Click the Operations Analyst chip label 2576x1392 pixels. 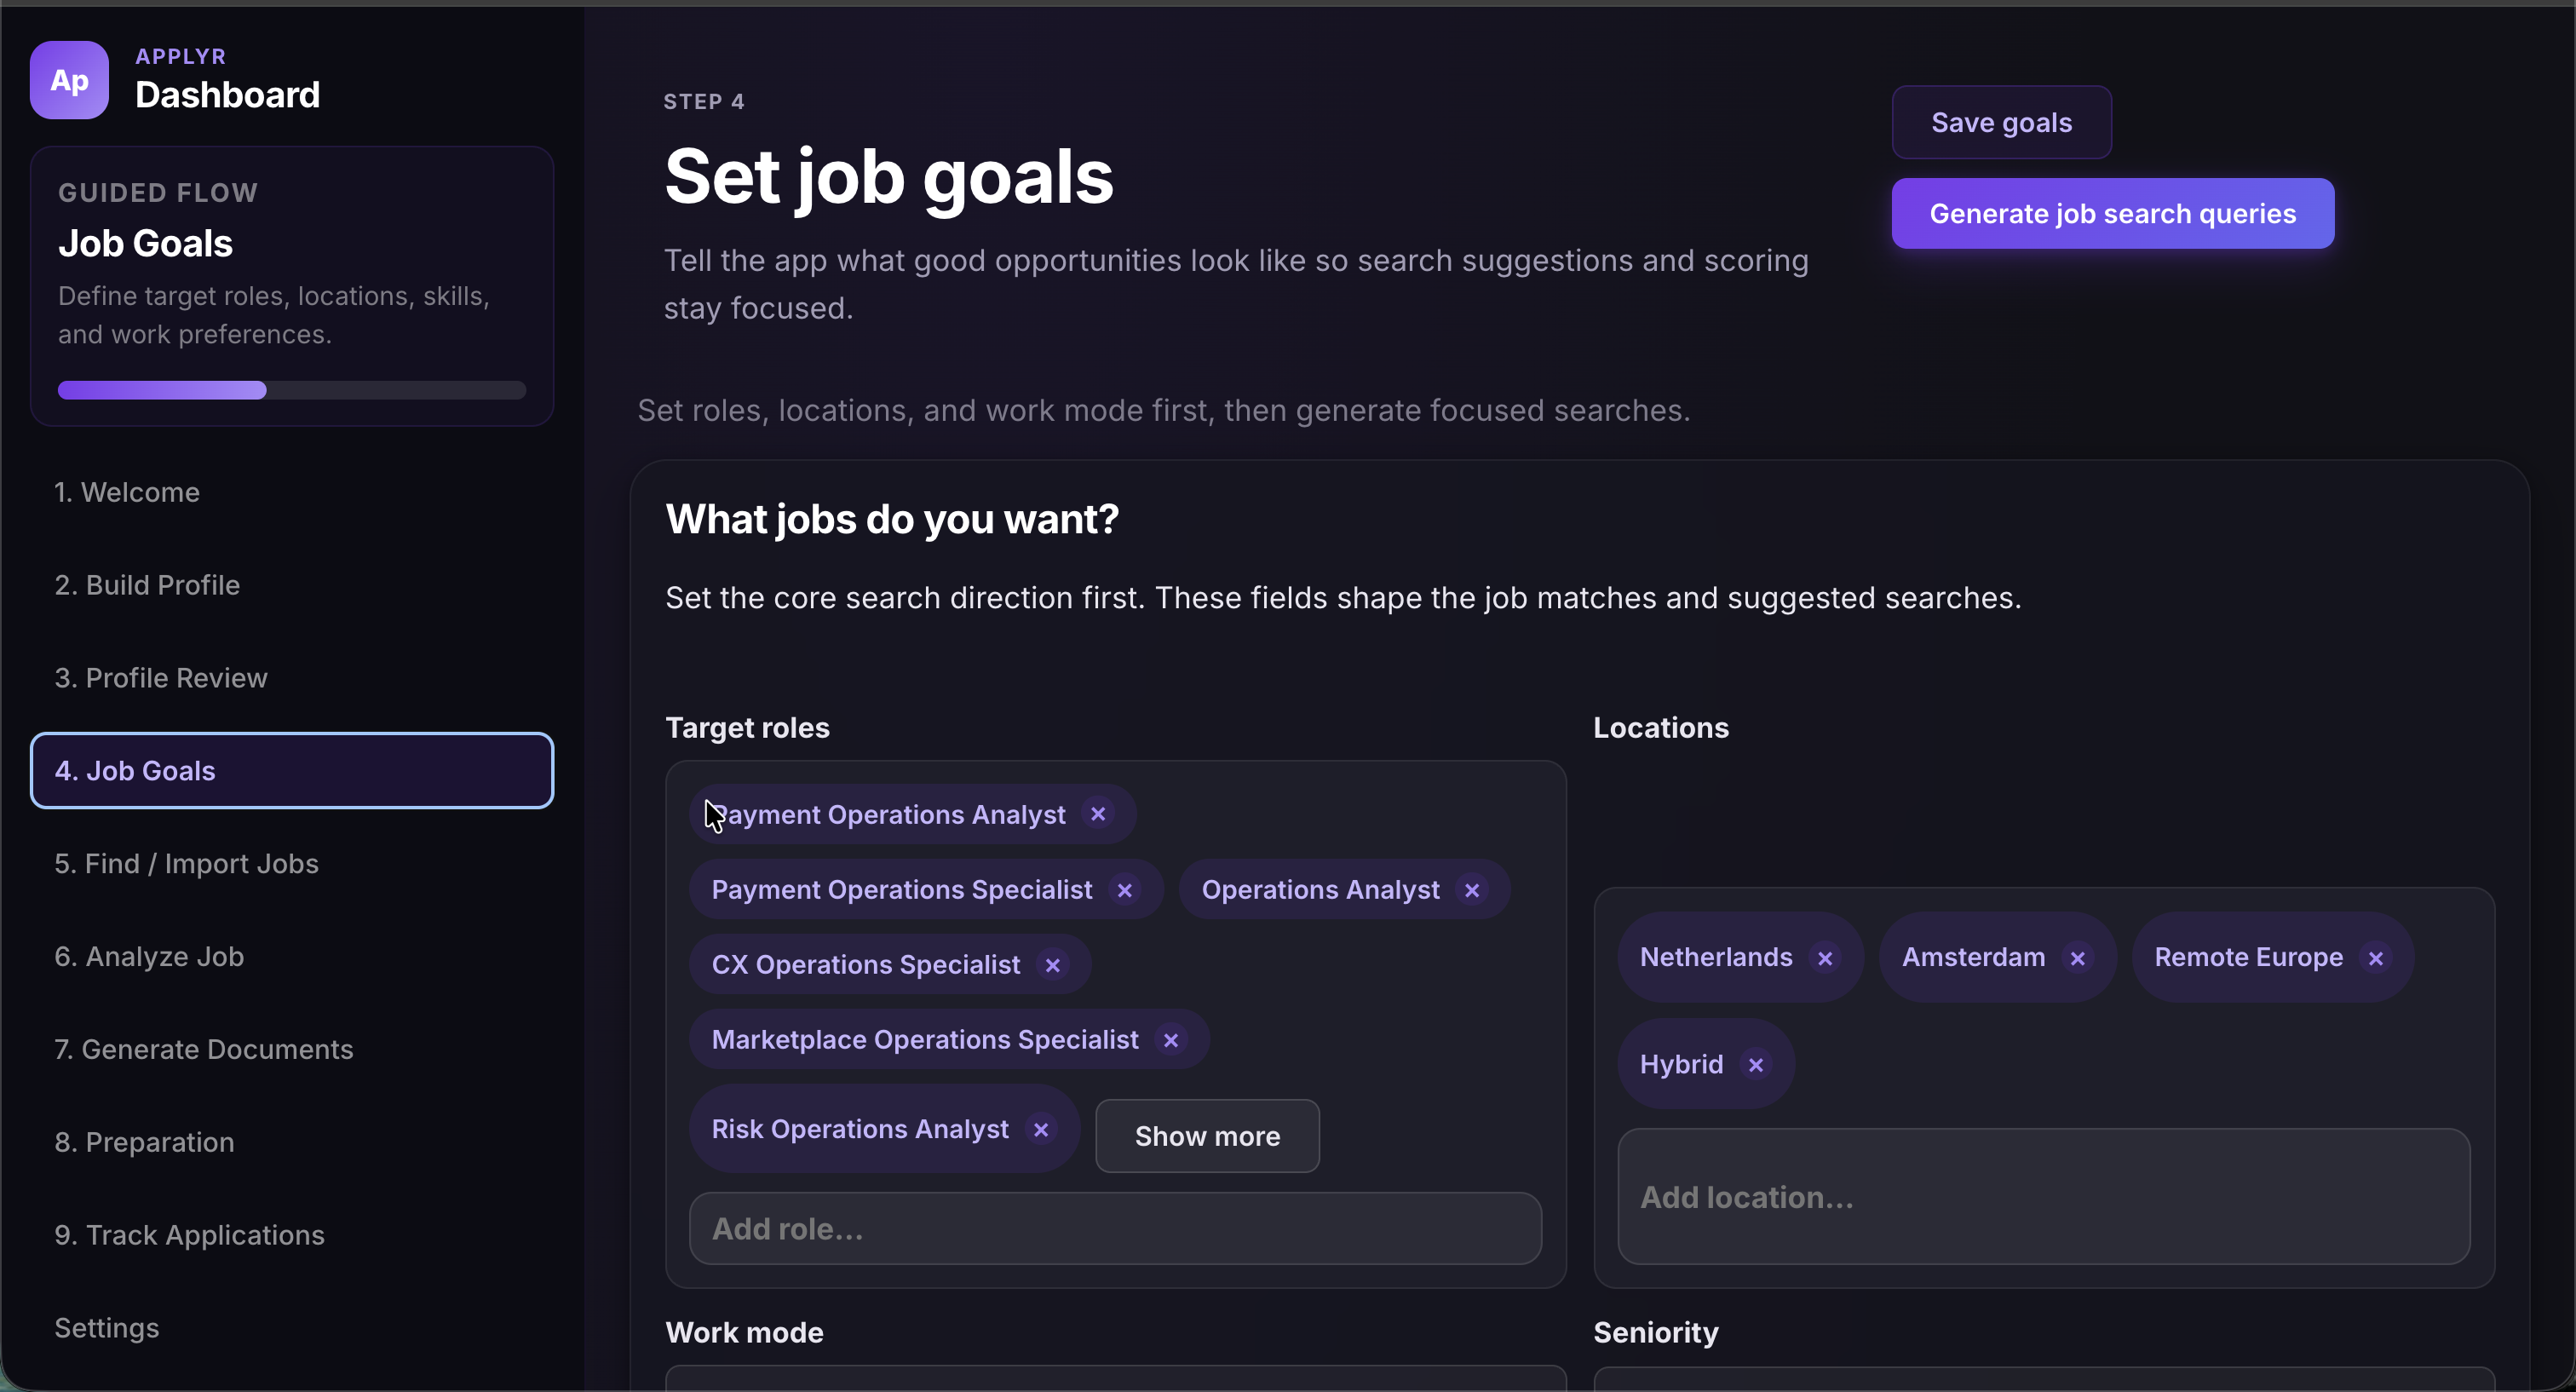[1320, 890]
